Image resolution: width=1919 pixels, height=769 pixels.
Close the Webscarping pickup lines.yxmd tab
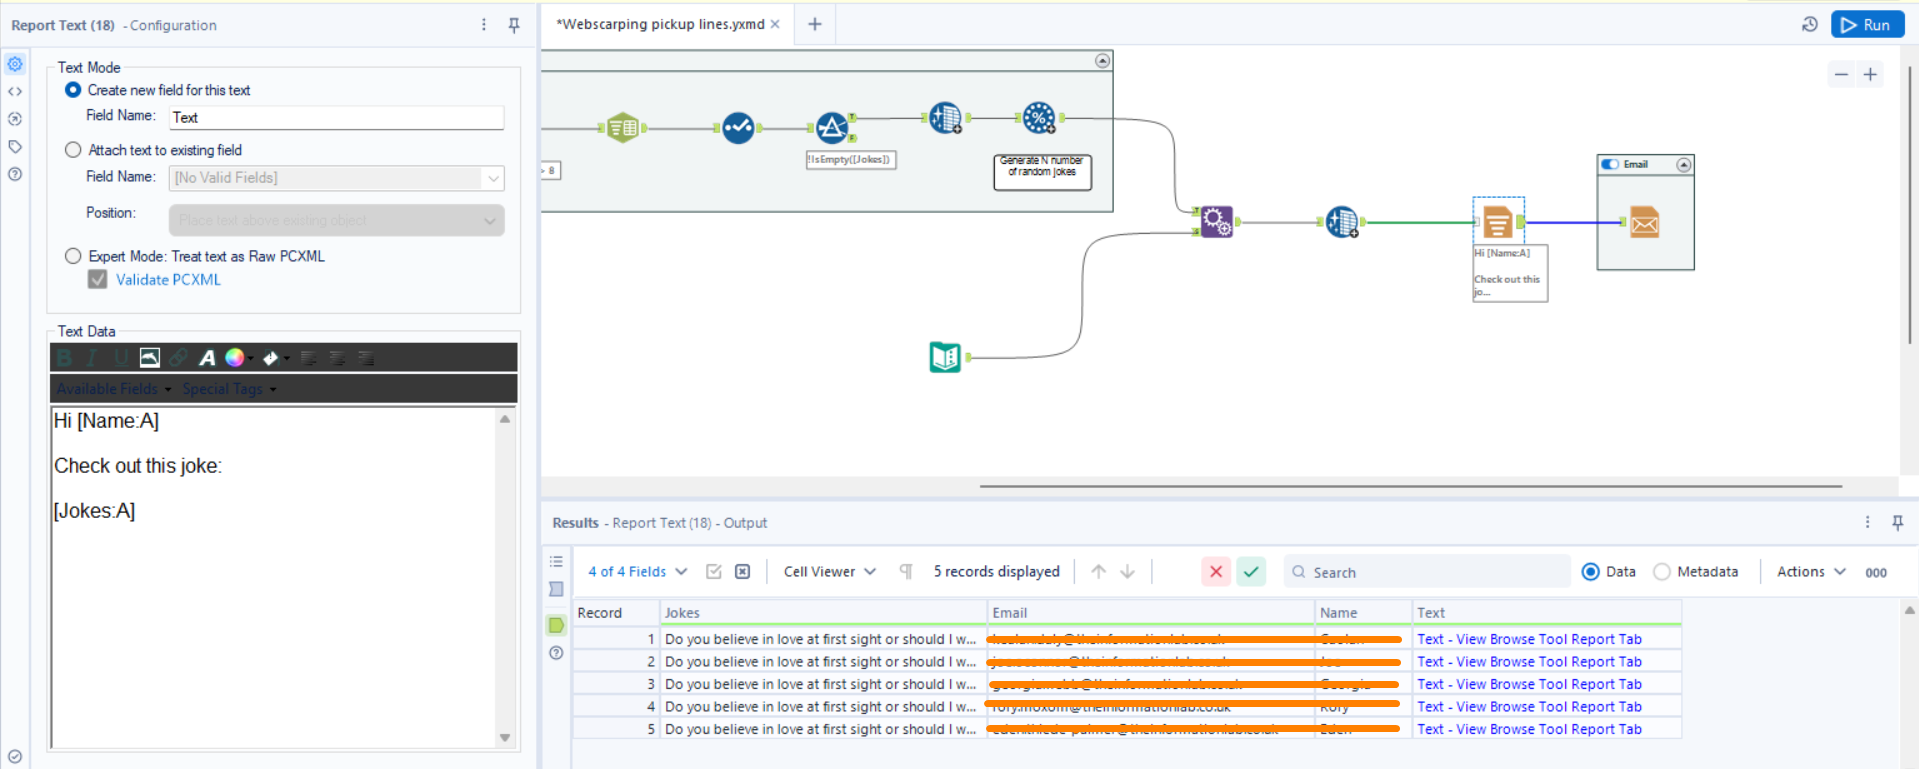(x=775, y=24)
